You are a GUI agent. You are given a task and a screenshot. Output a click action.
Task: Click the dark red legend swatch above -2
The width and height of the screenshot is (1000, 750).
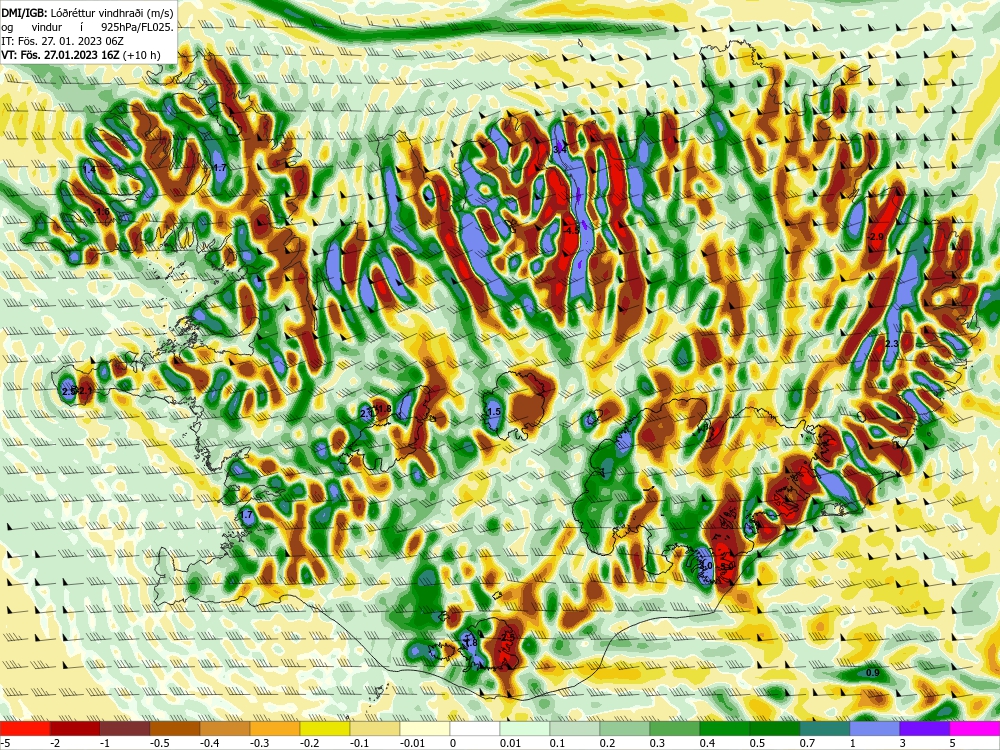pos(75,728)
